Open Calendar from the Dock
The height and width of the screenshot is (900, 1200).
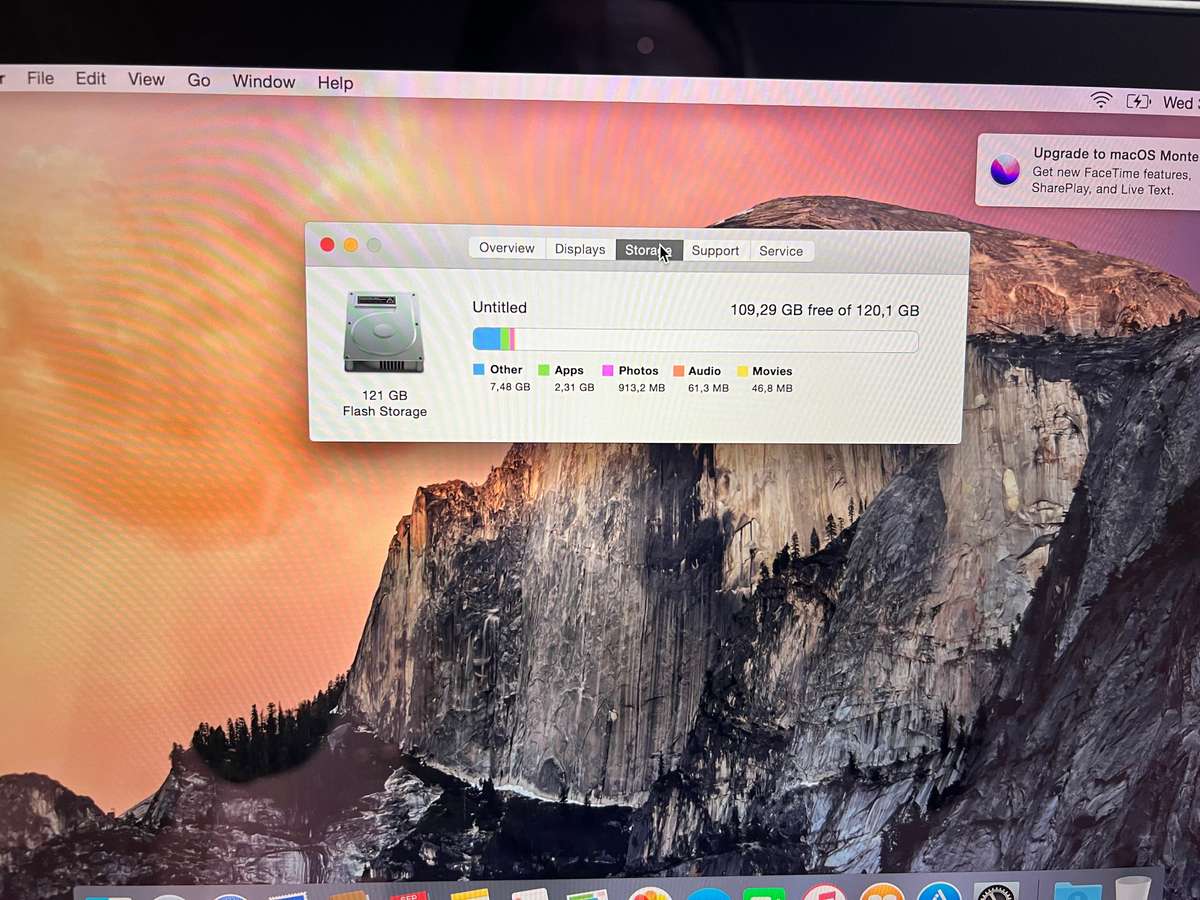coord(407,893)
